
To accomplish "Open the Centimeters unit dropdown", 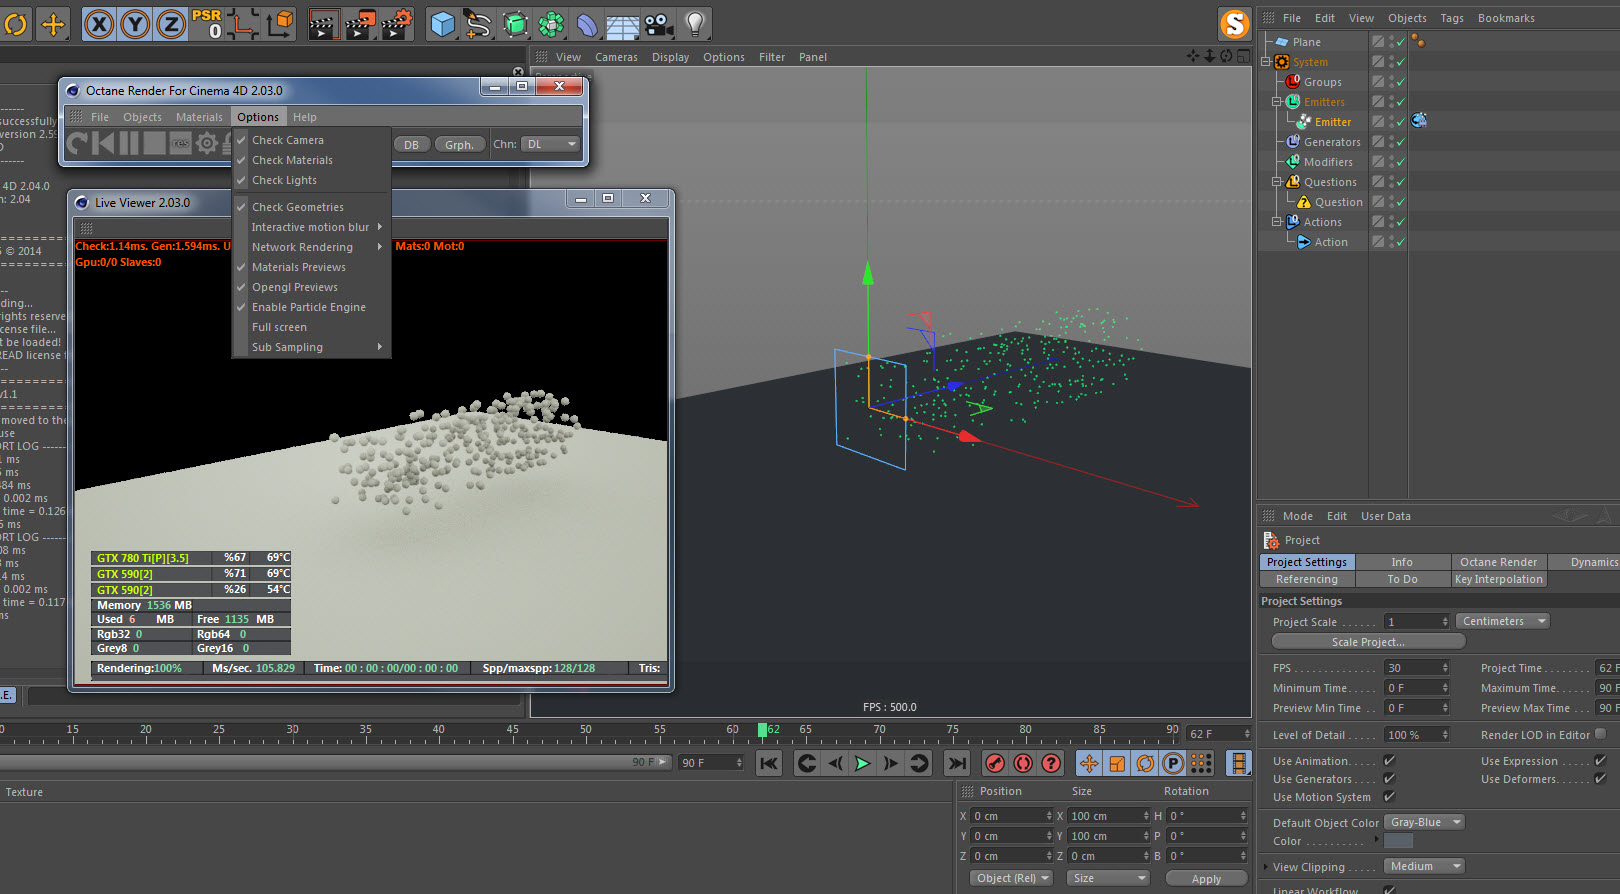I will (1502, 621).
